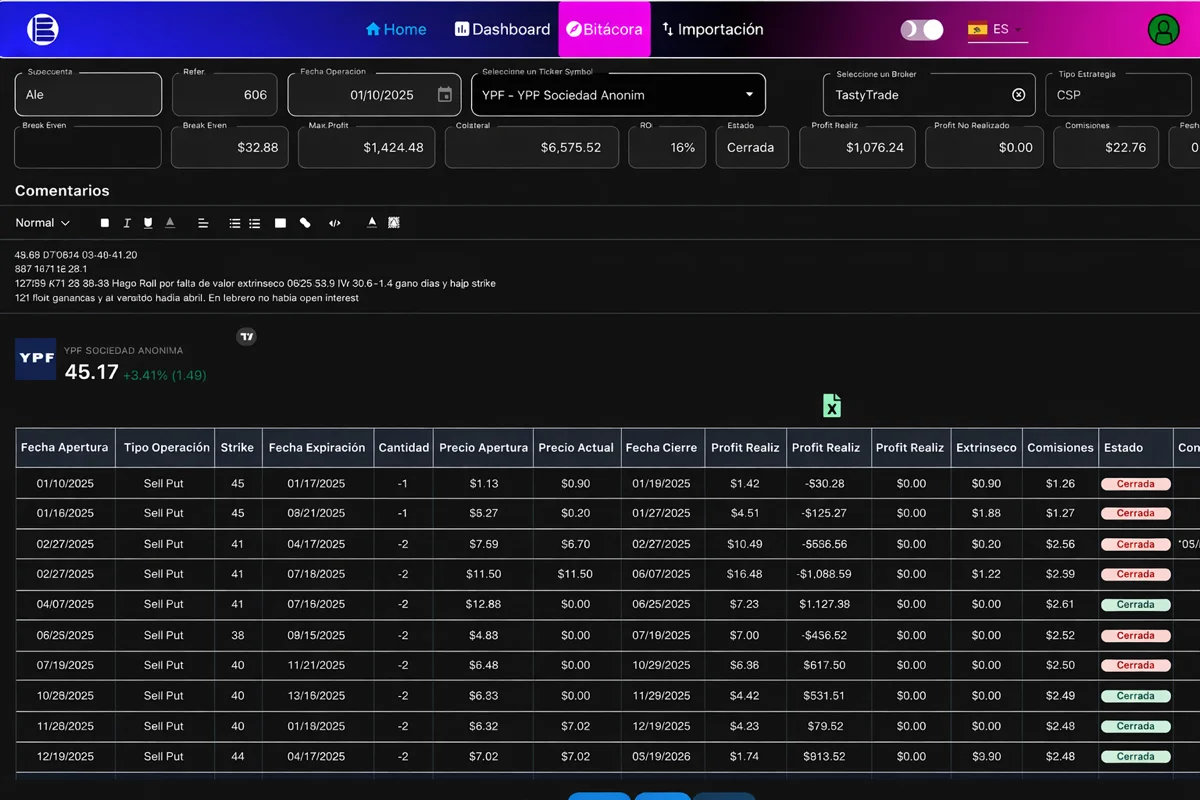Viewport: 1200px width, 800px height.
Task: Open the Dashboard tab
Action: click(x=502, y=29)
